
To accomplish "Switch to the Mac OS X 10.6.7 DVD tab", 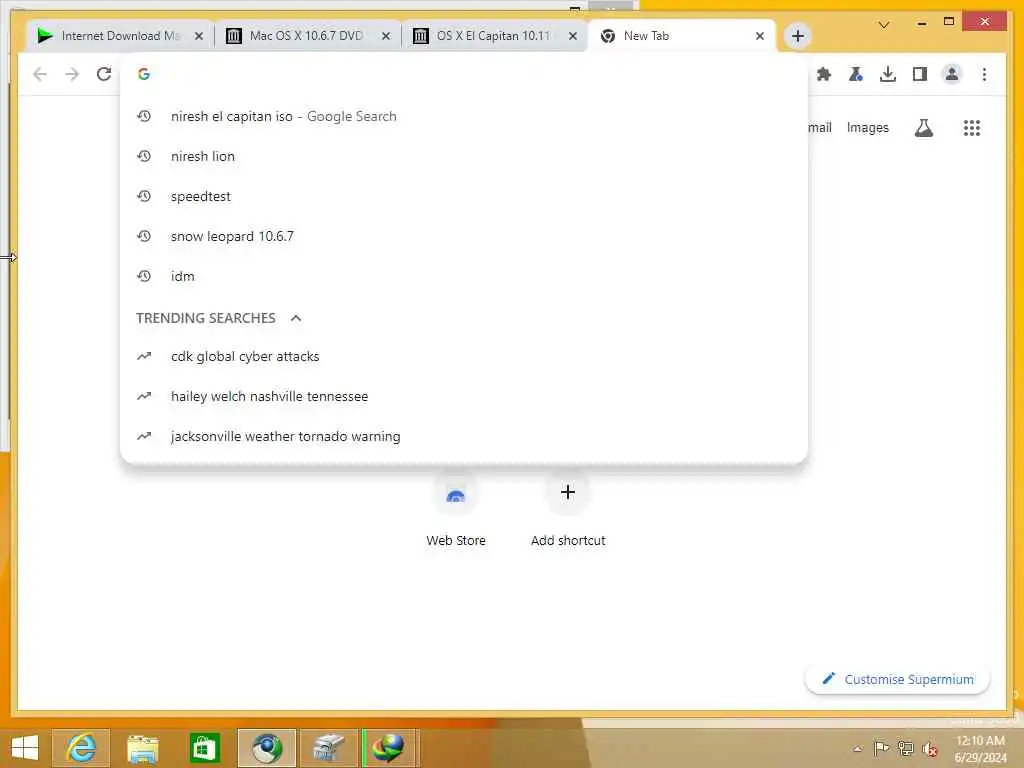I will [x=306, y=36].
